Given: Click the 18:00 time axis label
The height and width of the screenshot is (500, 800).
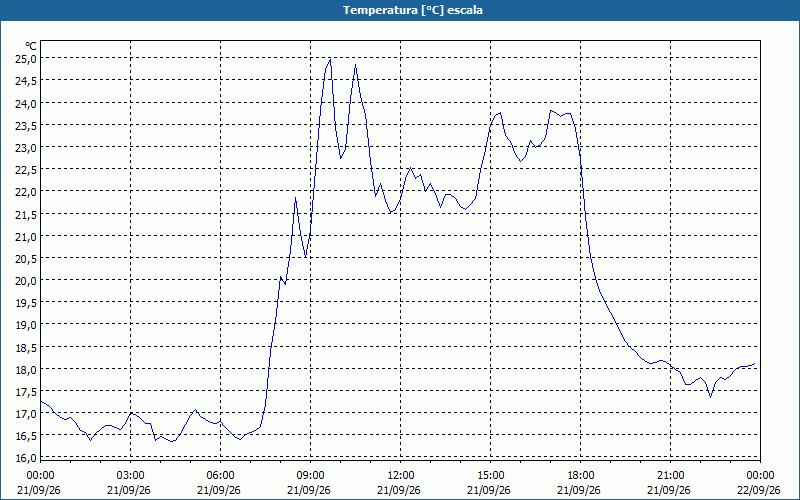Looking at the screenshot, I should point(581,476).
